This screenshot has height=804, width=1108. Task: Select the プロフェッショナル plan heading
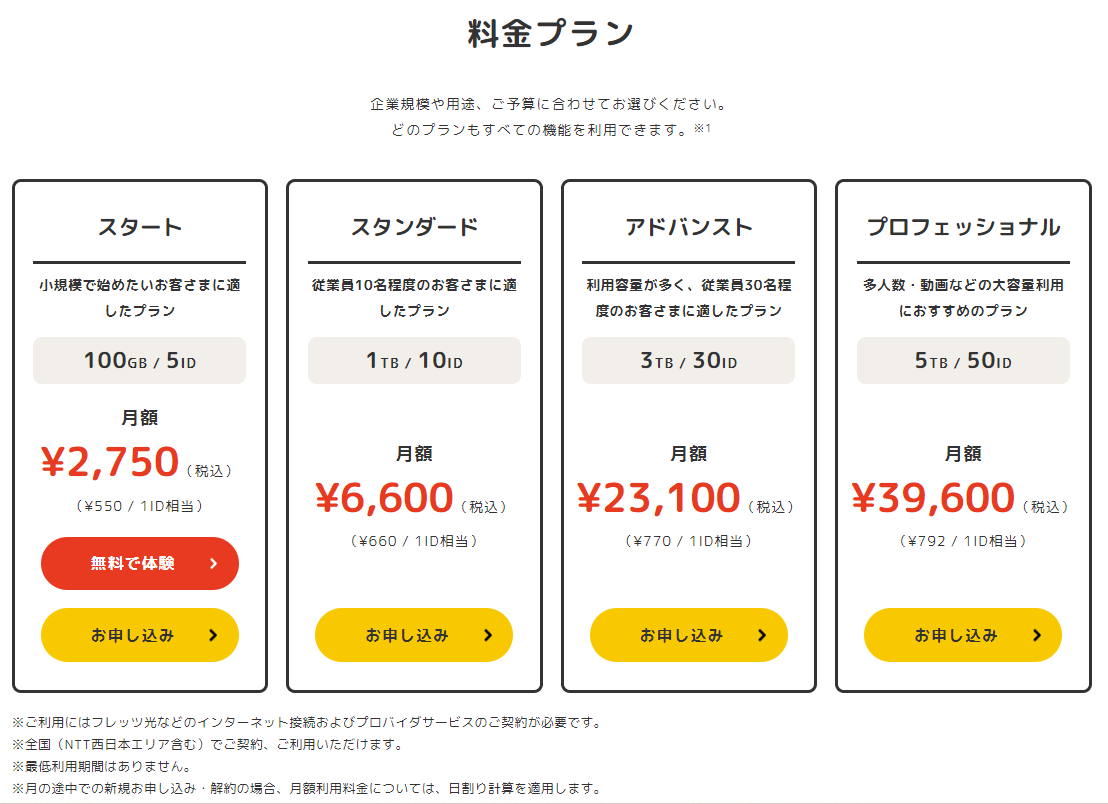(963, 226)
